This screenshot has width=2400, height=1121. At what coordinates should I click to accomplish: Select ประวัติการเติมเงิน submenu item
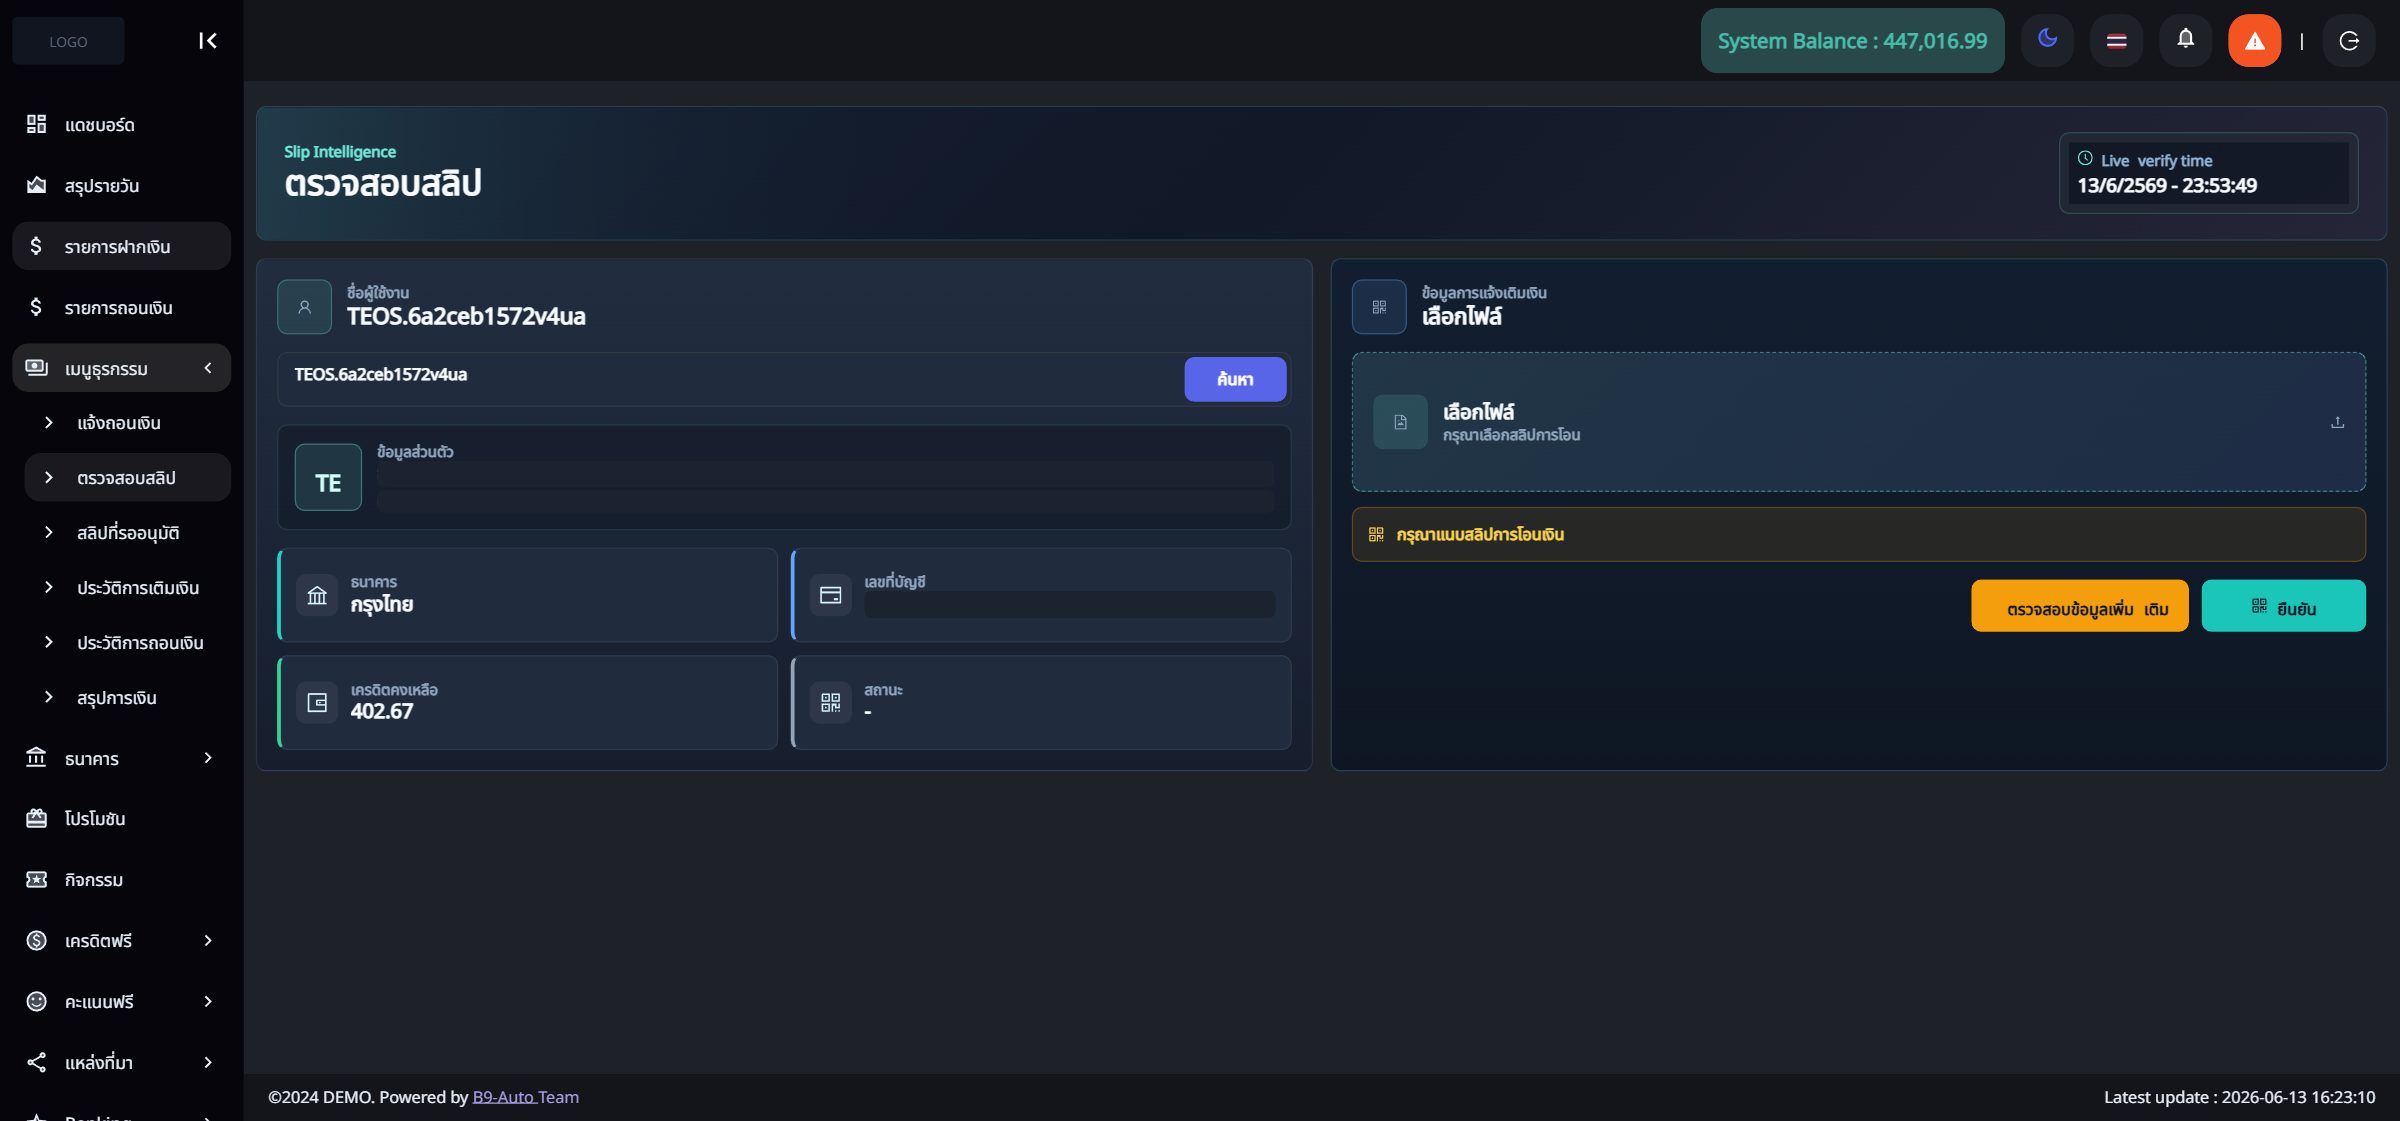tap(127, 588)
